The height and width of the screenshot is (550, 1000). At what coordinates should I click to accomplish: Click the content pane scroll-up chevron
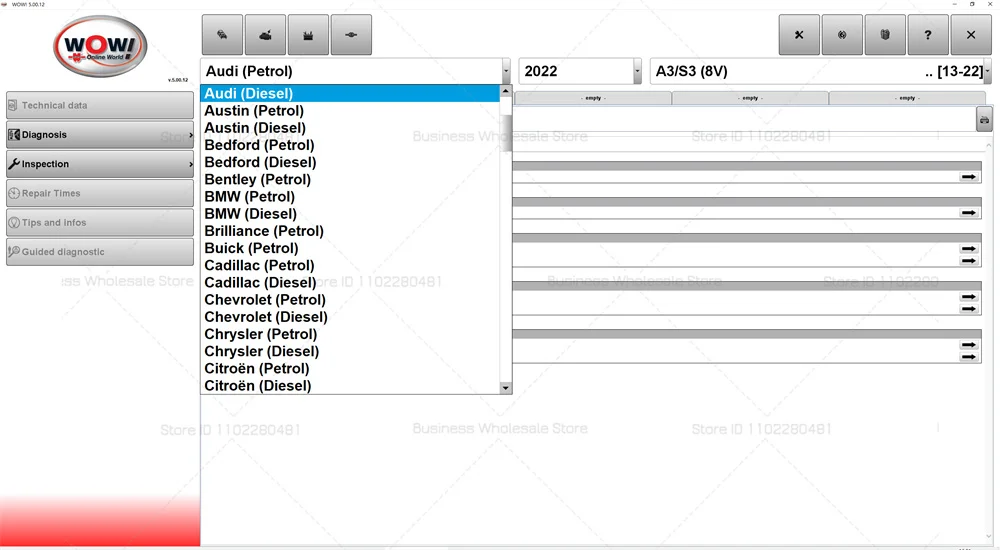pyautogui.click(x=989, y=146)
